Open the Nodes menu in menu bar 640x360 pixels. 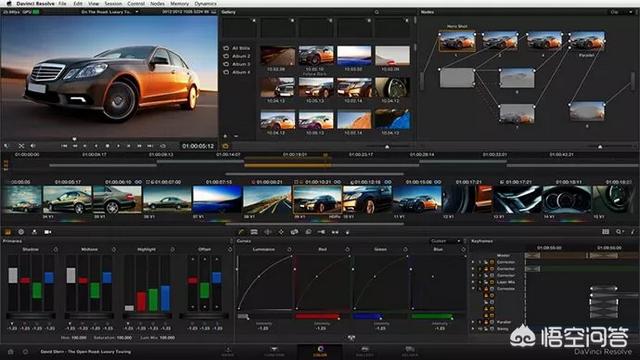coord(158,3)
